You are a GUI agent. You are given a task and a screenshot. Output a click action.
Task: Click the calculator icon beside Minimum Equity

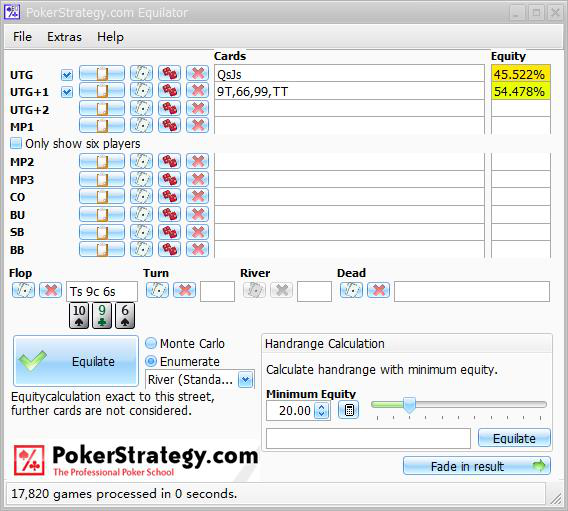pos(348,410)
